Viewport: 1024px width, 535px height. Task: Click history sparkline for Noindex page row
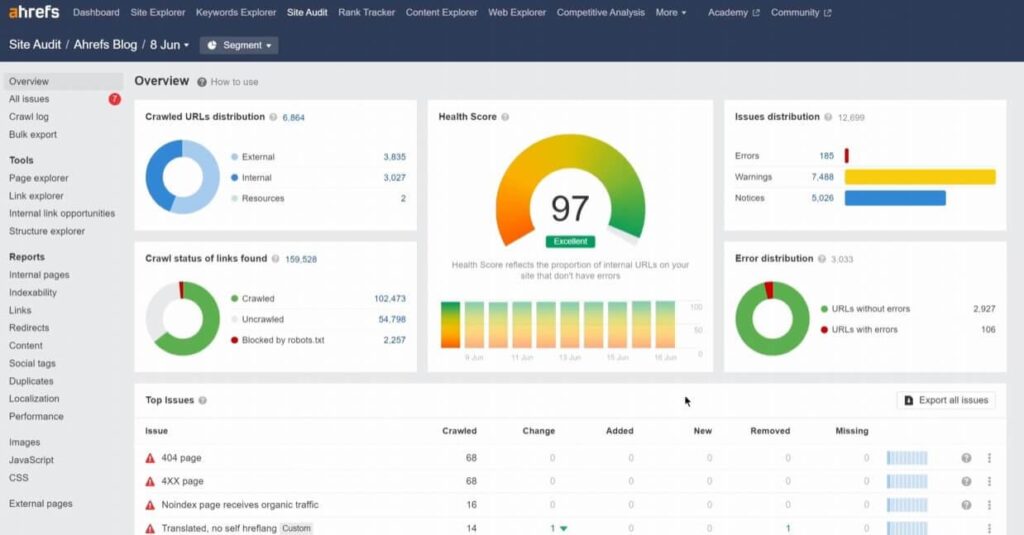click(907, 505)
